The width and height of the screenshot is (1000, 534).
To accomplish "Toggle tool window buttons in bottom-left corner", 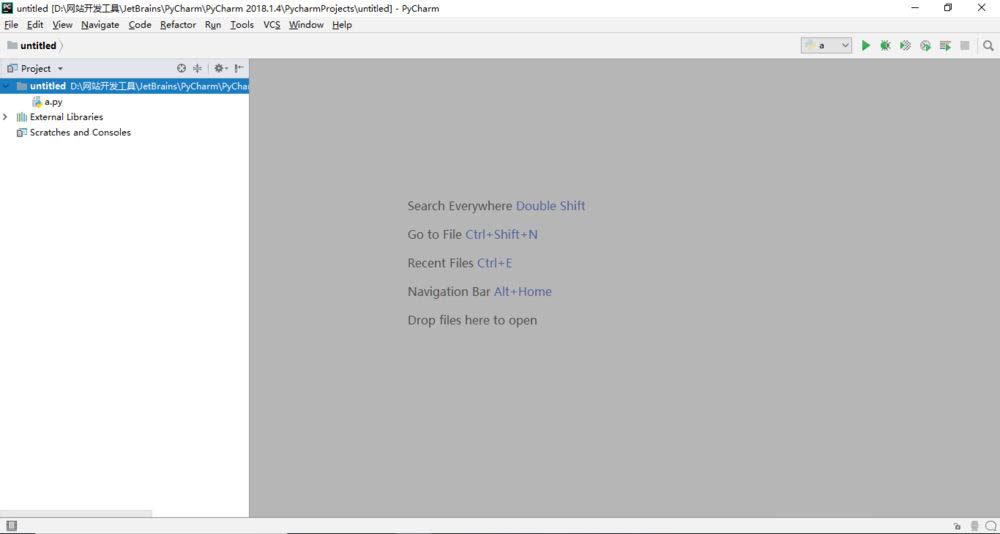I will tap(11, 526).
